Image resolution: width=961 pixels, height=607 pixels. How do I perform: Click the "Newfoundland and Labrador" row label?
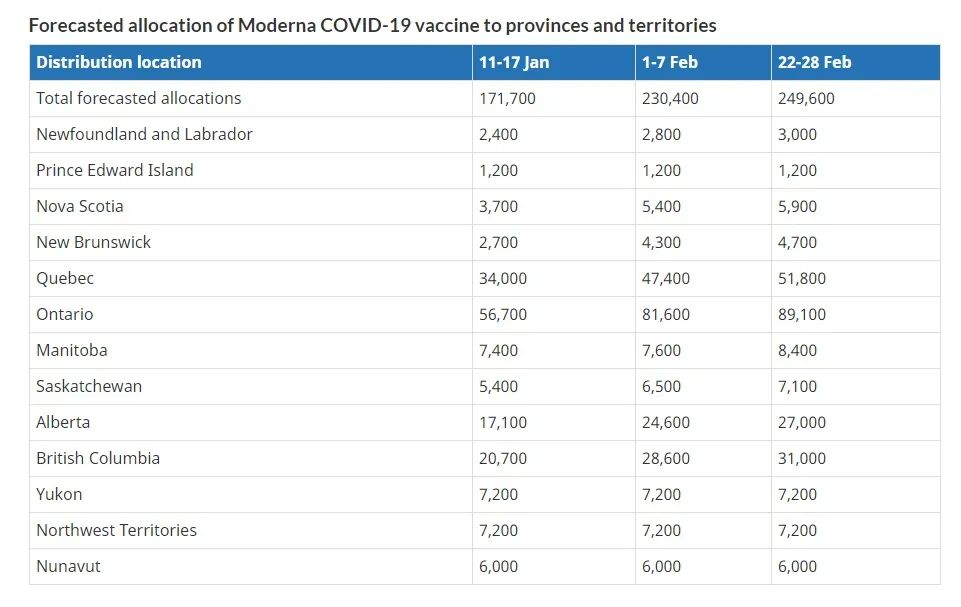[144, 134]
